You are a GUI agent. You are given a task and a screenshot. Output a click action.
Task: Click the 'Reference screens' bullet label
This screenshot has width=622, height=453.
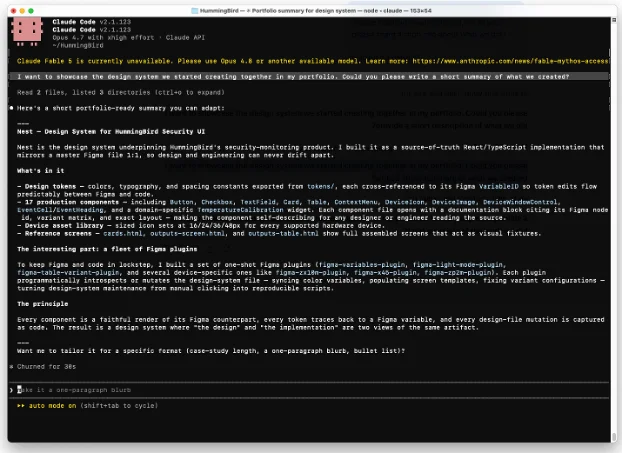58,234
